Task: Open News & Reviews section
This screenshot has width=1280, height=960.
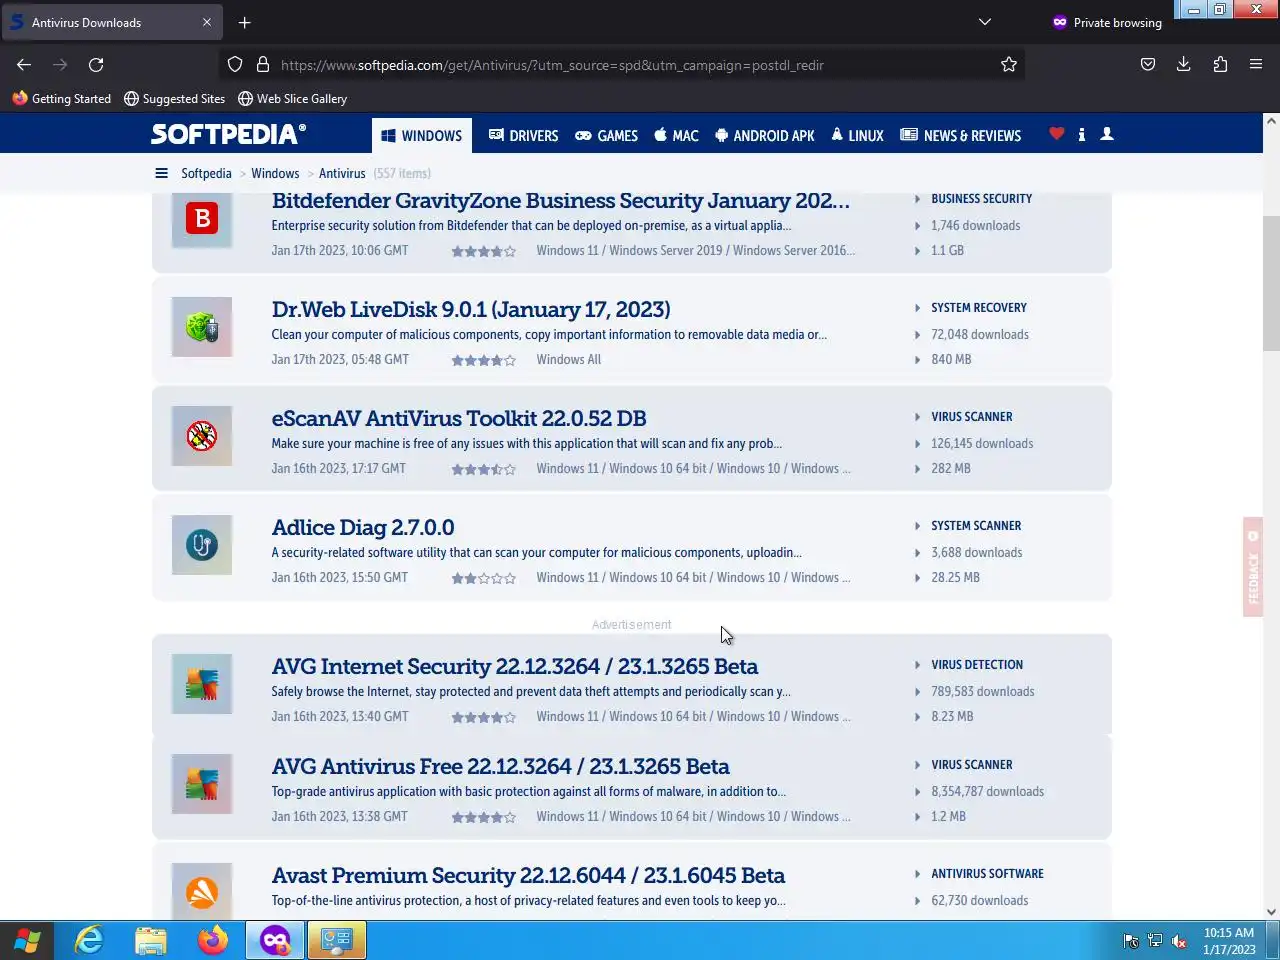Action: [961, 135]
